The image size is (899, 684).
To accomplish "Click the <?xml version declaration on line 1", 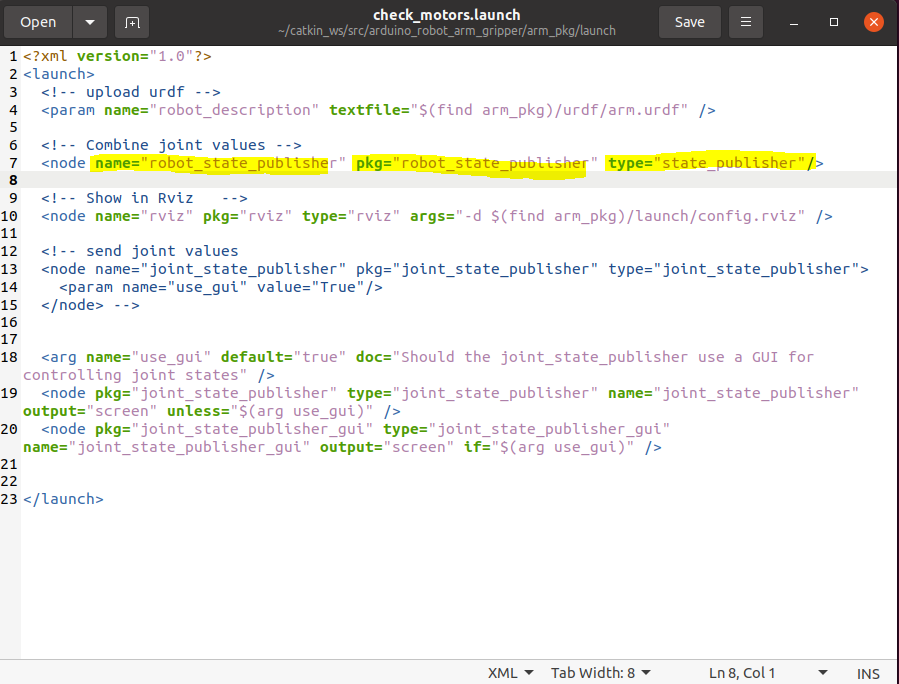I will pyautogui.click(x=117, y=56).
